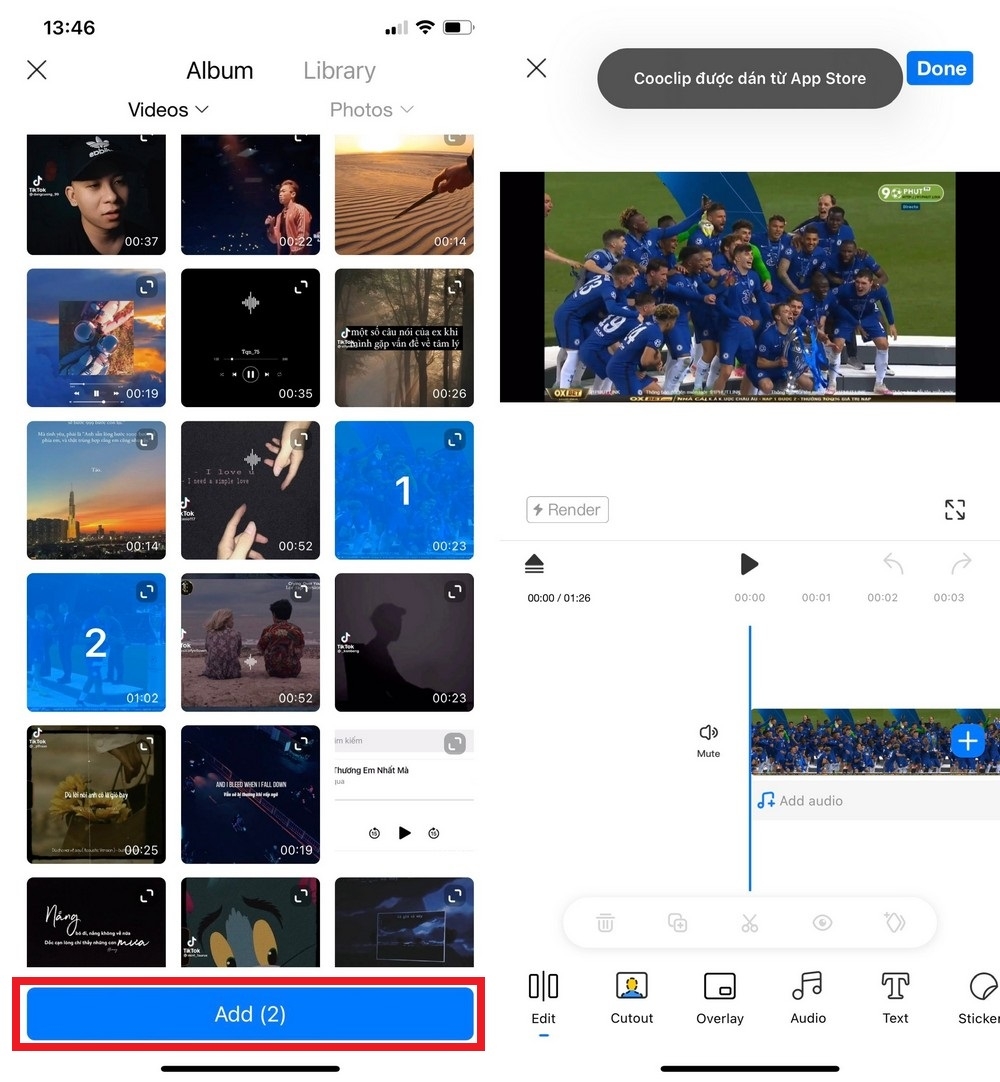Switch to the Library tab
The image size is (1000, 1082).
point(340,70)
